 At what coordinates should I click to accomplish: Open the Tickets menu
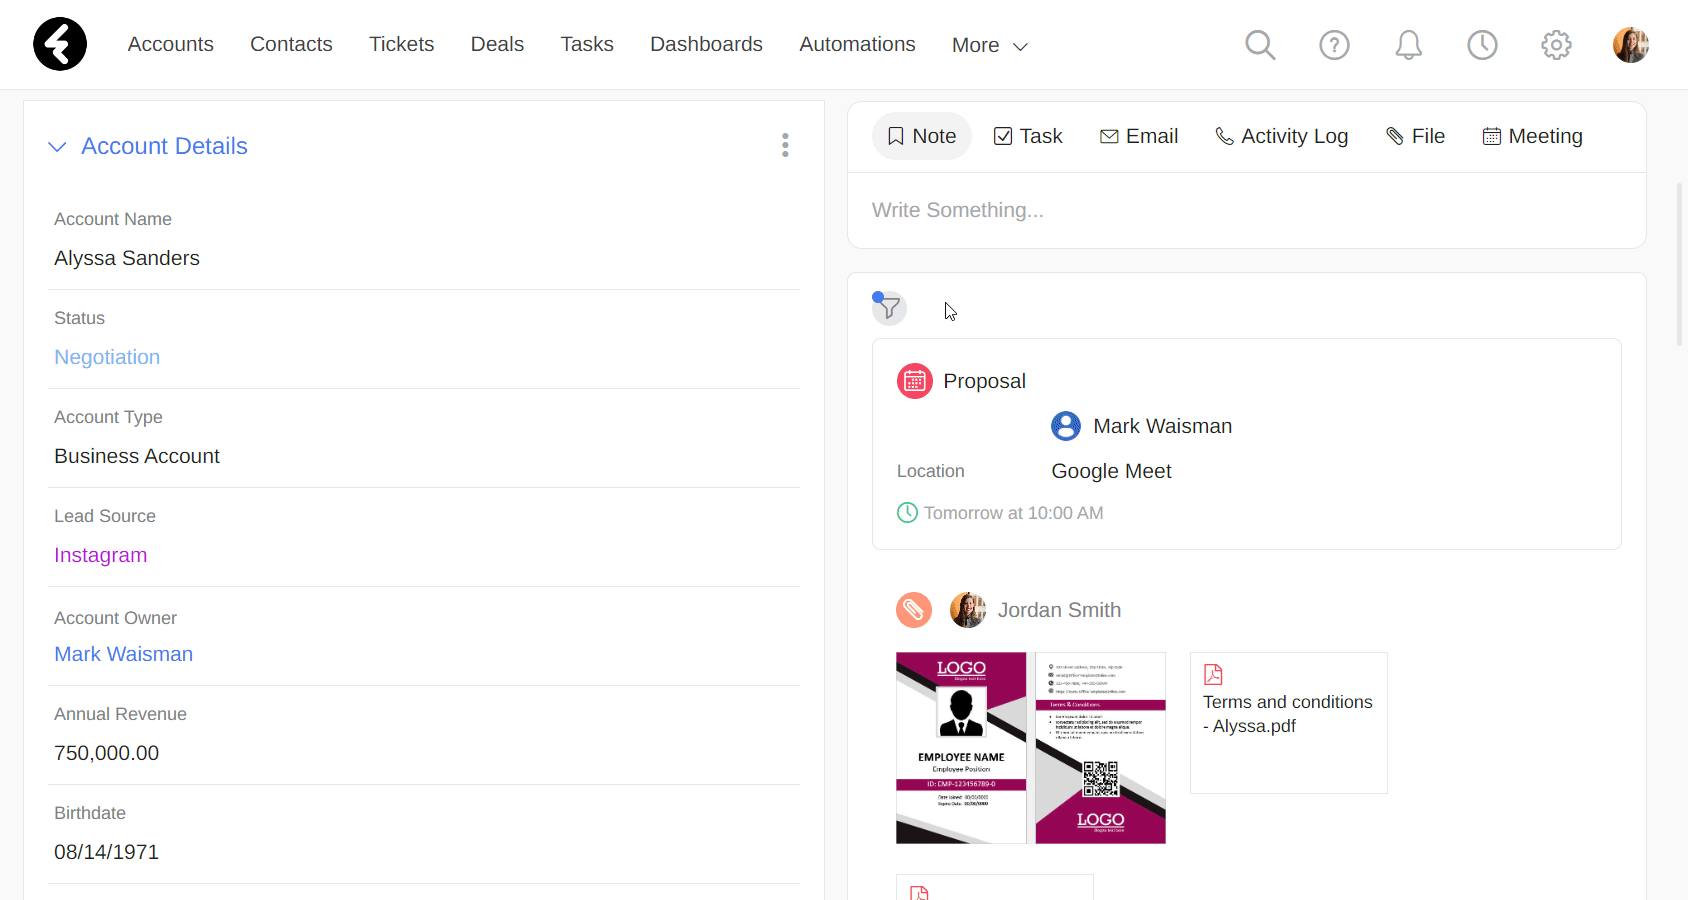pos(401,44)
